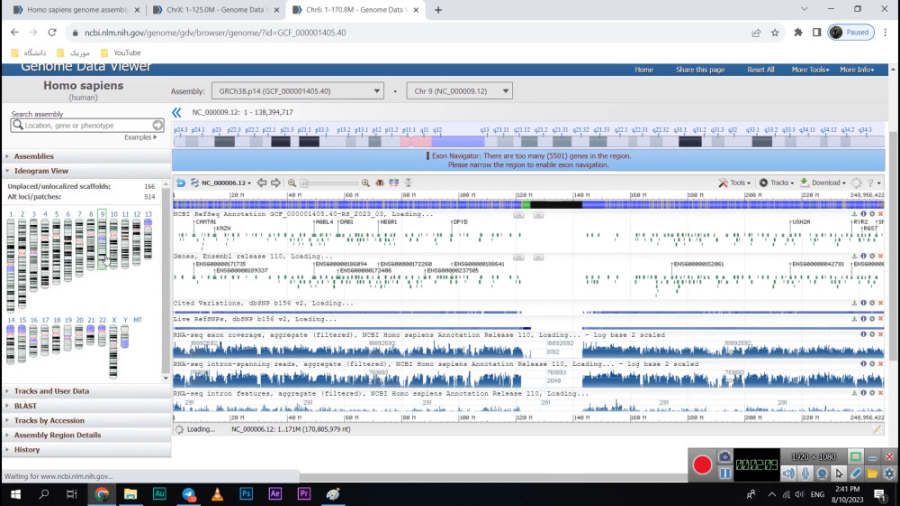Take a screenshot with recorder camera icon
The height and width of the screenshot is (506, 900).
(724, 457)
